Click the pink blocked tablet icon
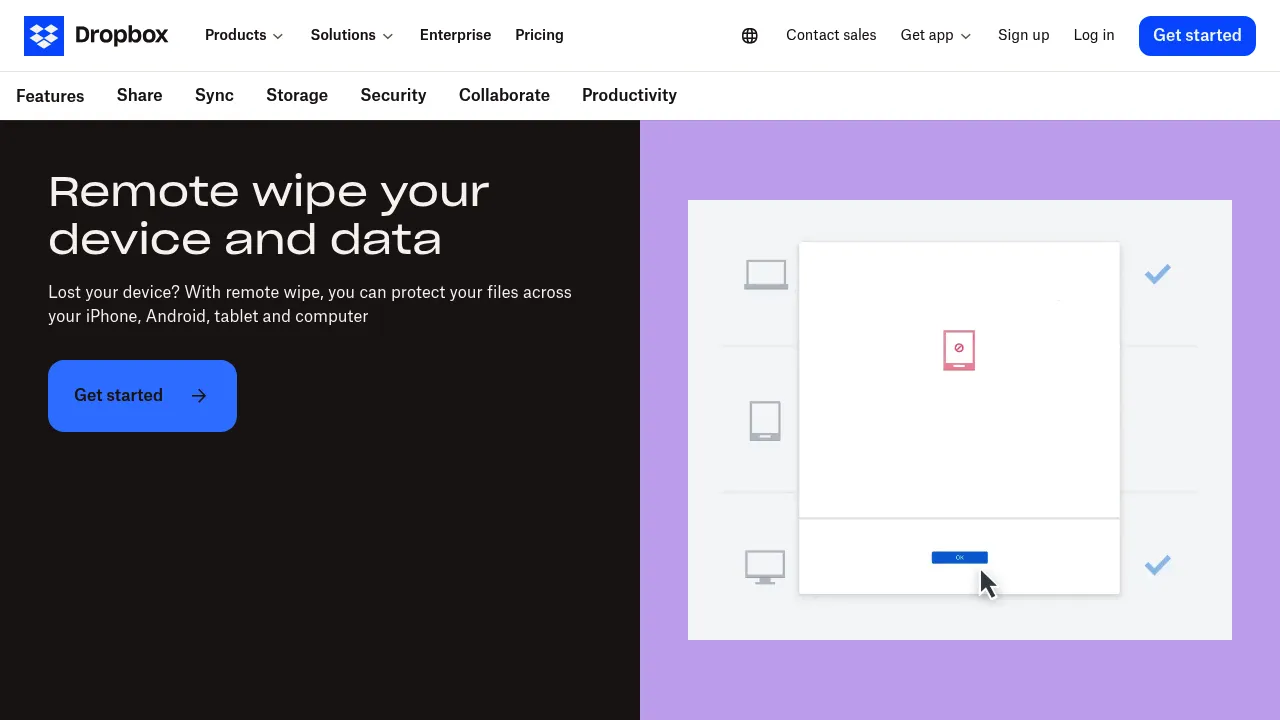 (959, 350)
